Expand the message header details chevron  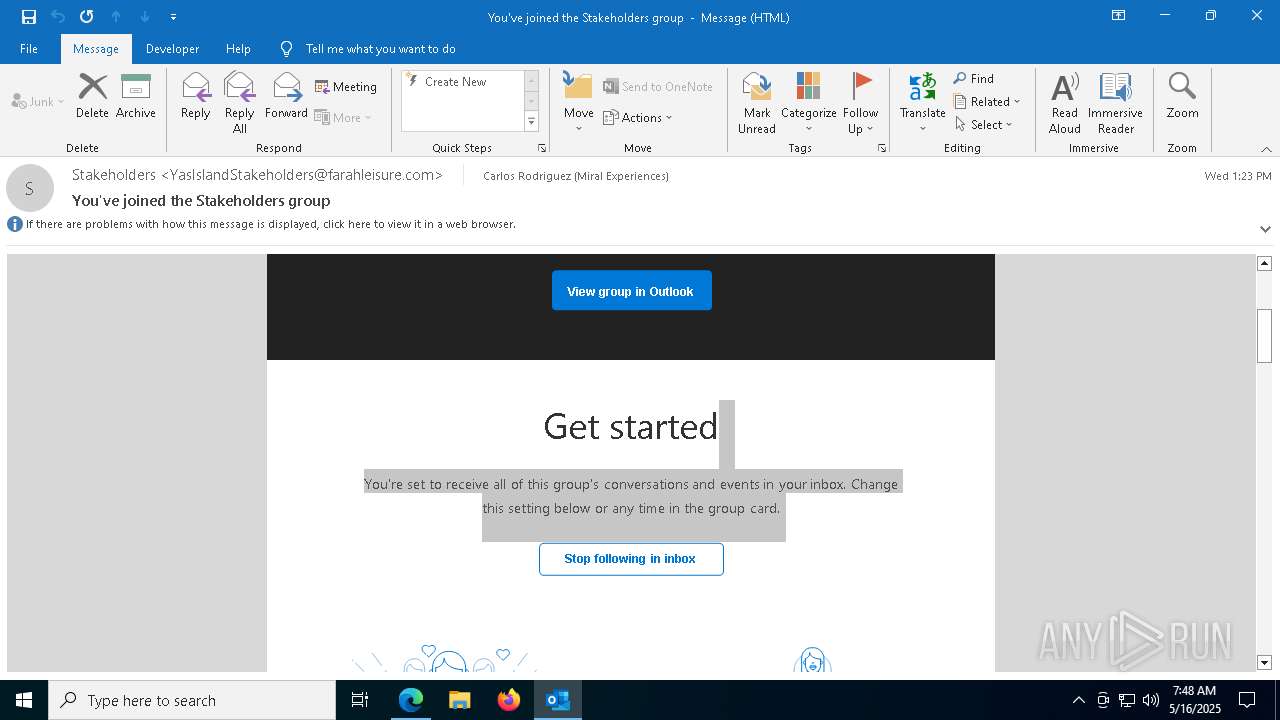(x=1265, y=229)
